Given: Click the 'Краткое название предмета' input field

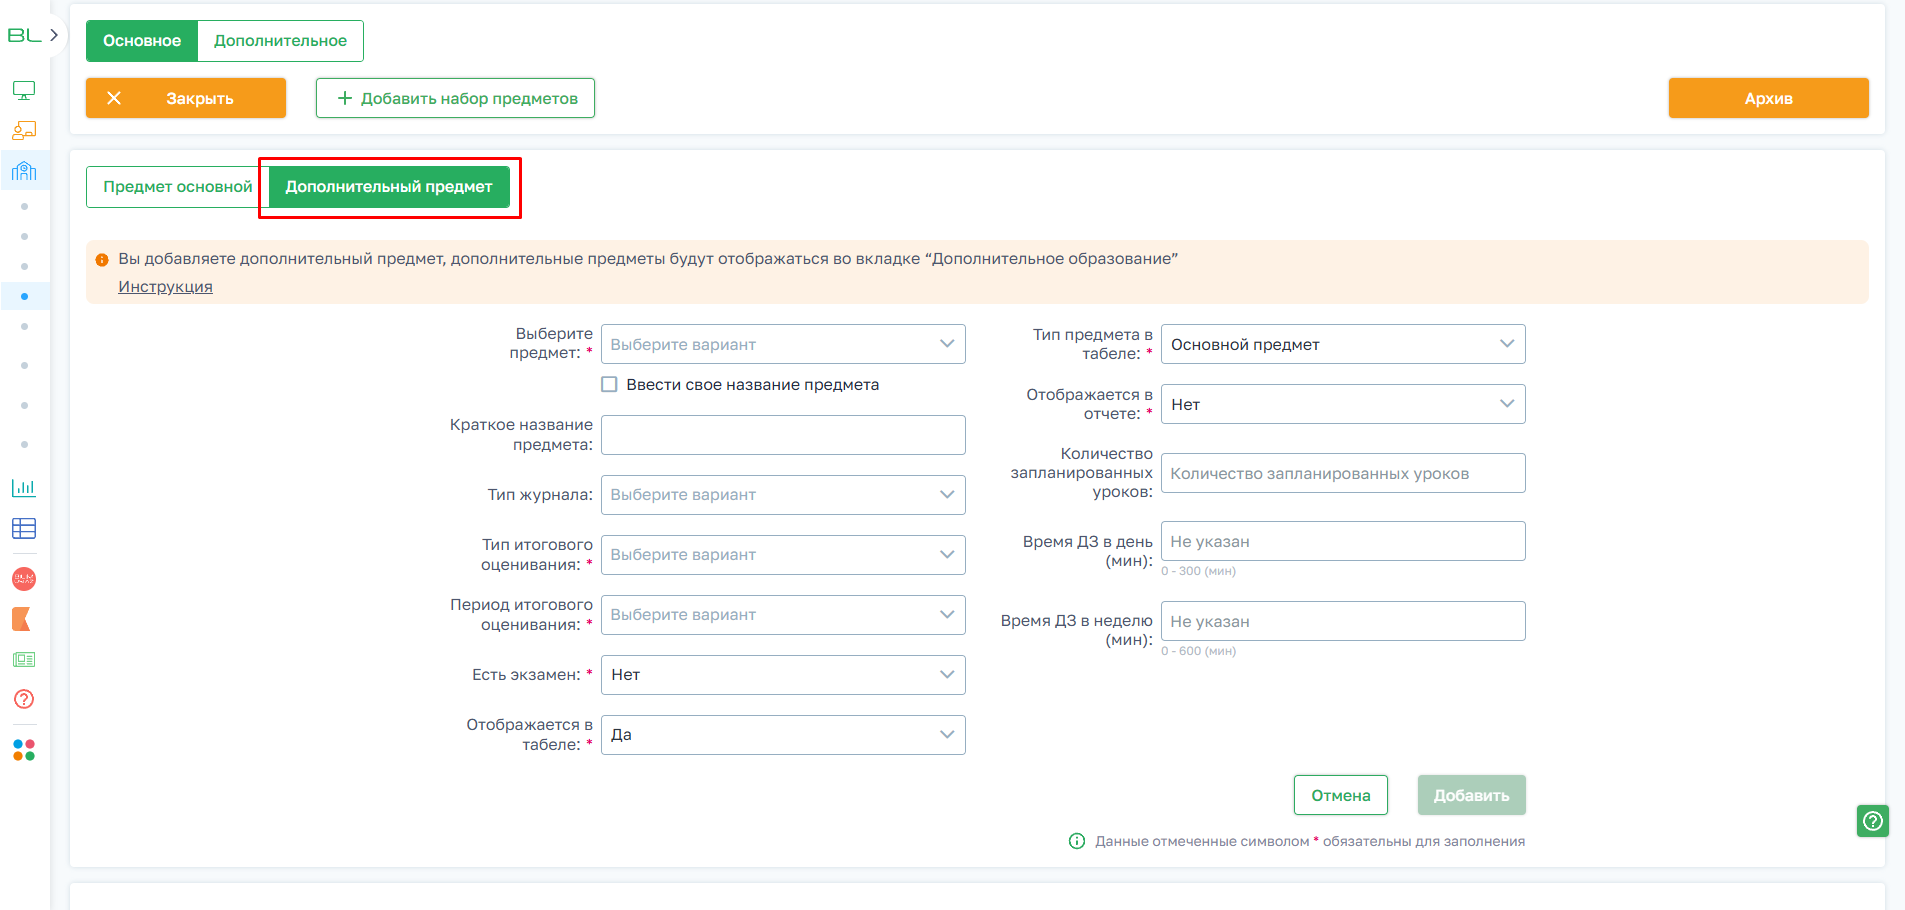Looking at the screenshot, I should [782, 435].
